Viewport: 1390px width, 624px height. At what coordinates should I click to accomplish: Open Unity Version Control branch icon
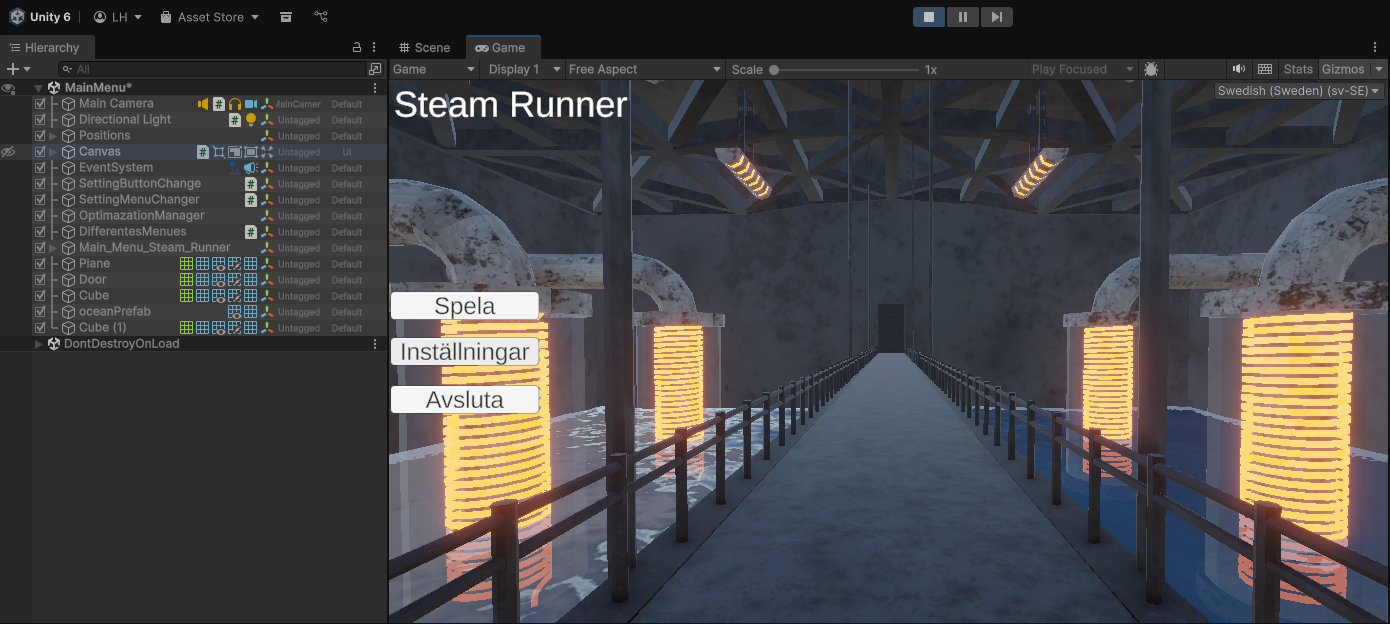[320, 17]
